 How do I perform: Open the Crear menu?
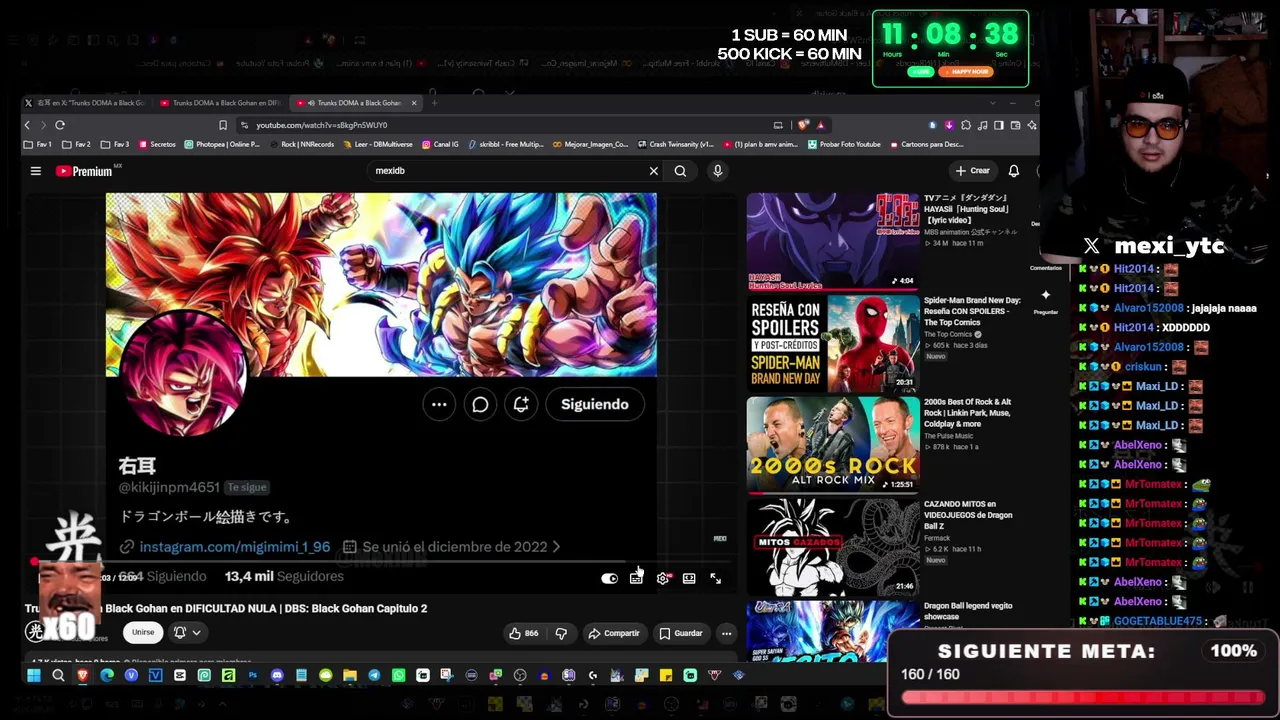(972, 171)
